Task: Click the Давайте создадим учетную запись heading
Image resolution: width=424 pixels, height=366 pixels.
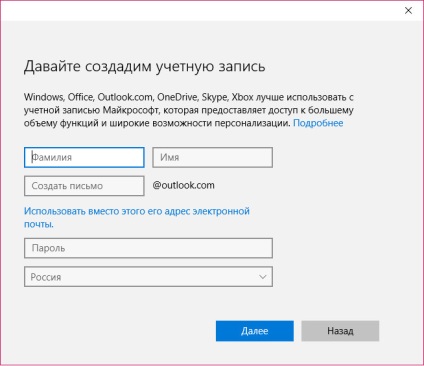Action: [145, 66]
